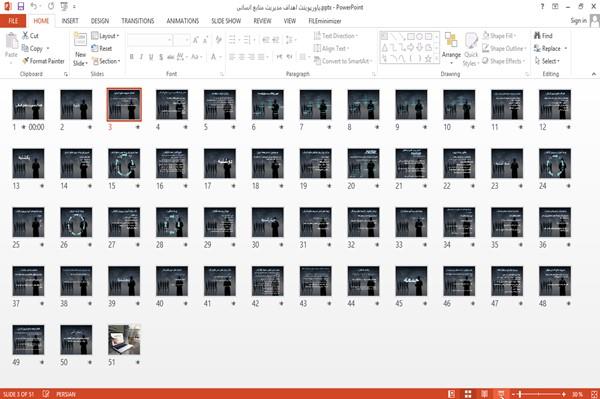This screenshot has height=399, width=600.
Task: Open the FILEminimizer tab
Action: pyautogui.click(x=324, y=21)
